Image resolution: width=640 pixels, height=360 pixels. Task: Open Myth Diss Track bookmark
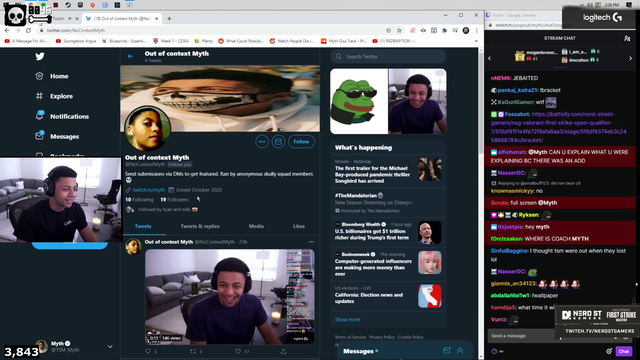344,41
